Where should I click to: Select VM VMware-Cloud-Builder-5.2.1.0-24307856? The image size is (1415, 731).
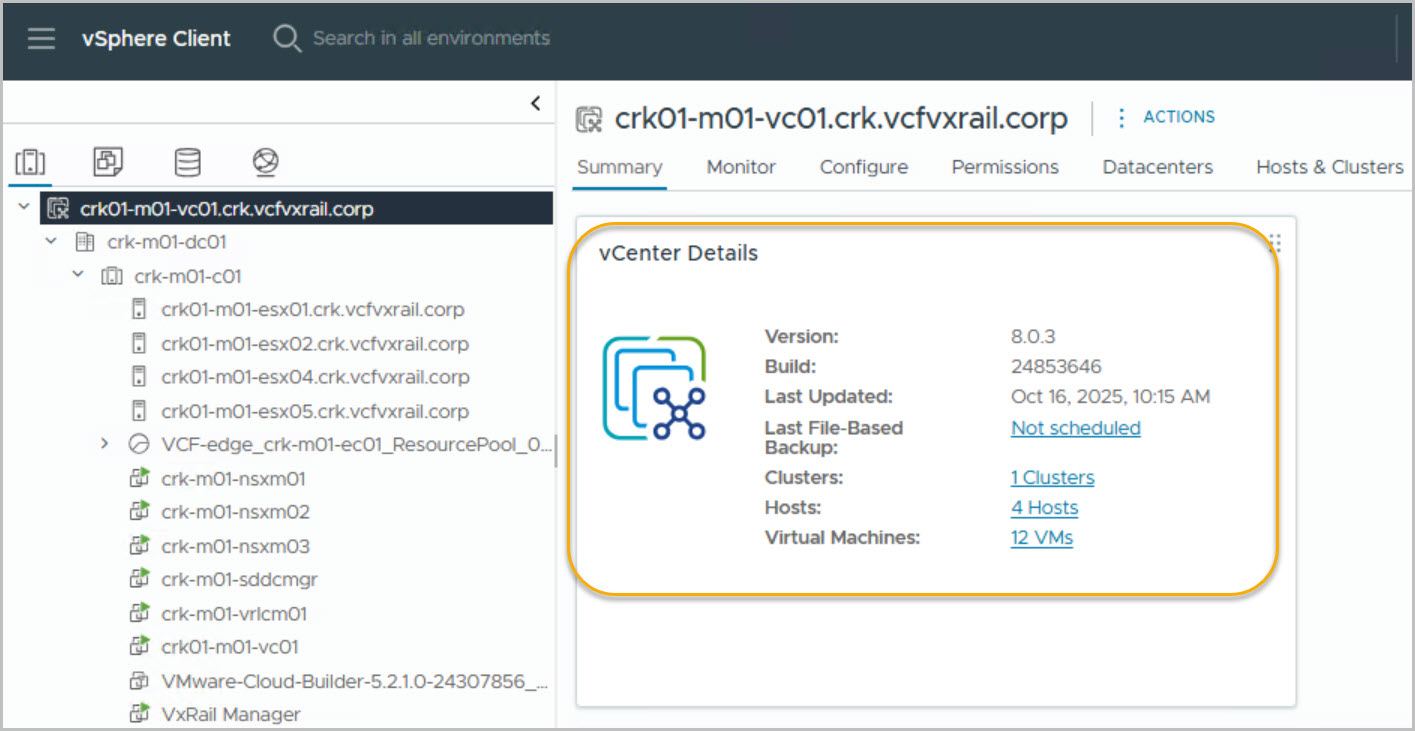355,681
